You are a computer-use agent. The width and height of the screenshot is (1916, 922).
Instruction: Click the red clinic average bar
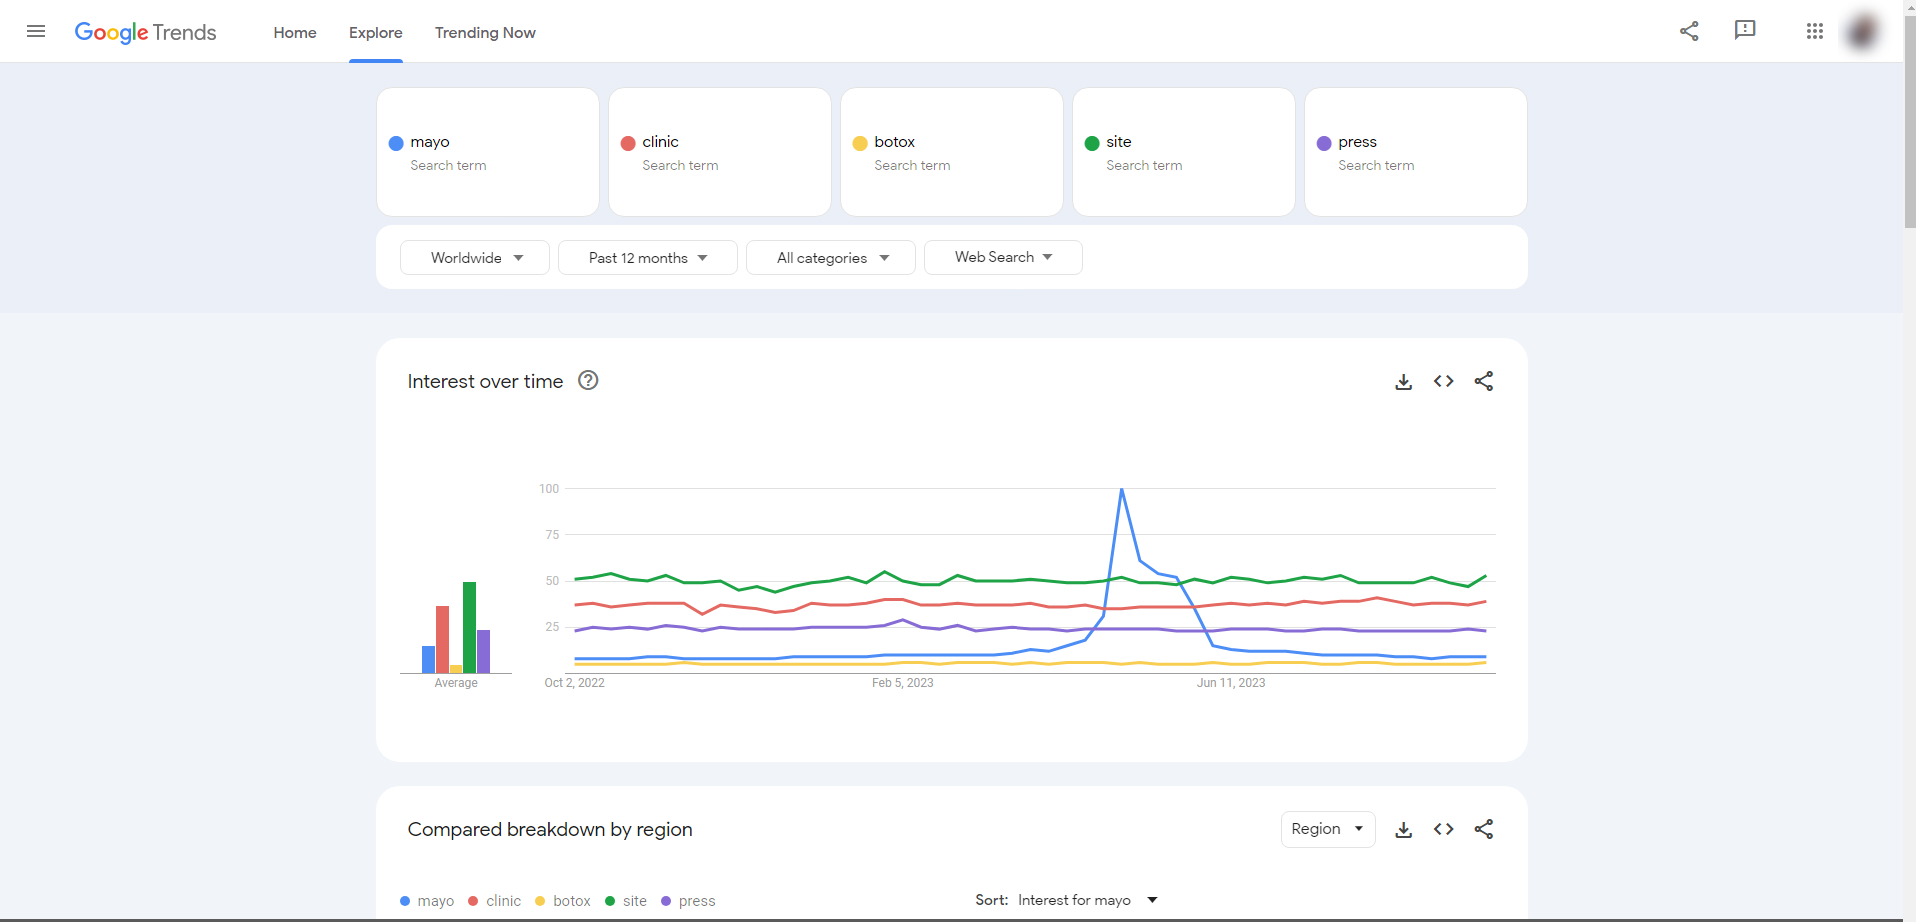coord(442,639)
